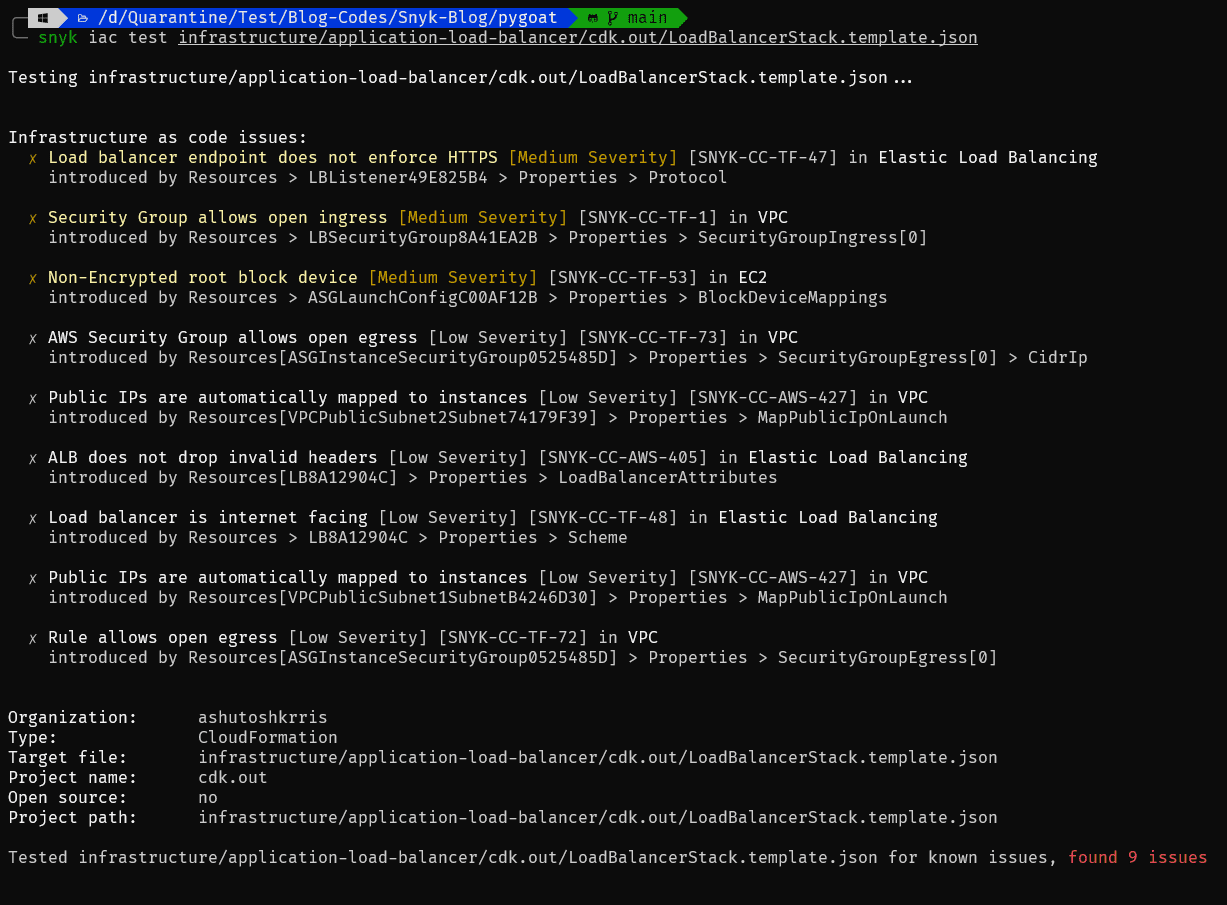
Task: Click the folder icon in the prompt path
Action: click(x=82, y=17)
